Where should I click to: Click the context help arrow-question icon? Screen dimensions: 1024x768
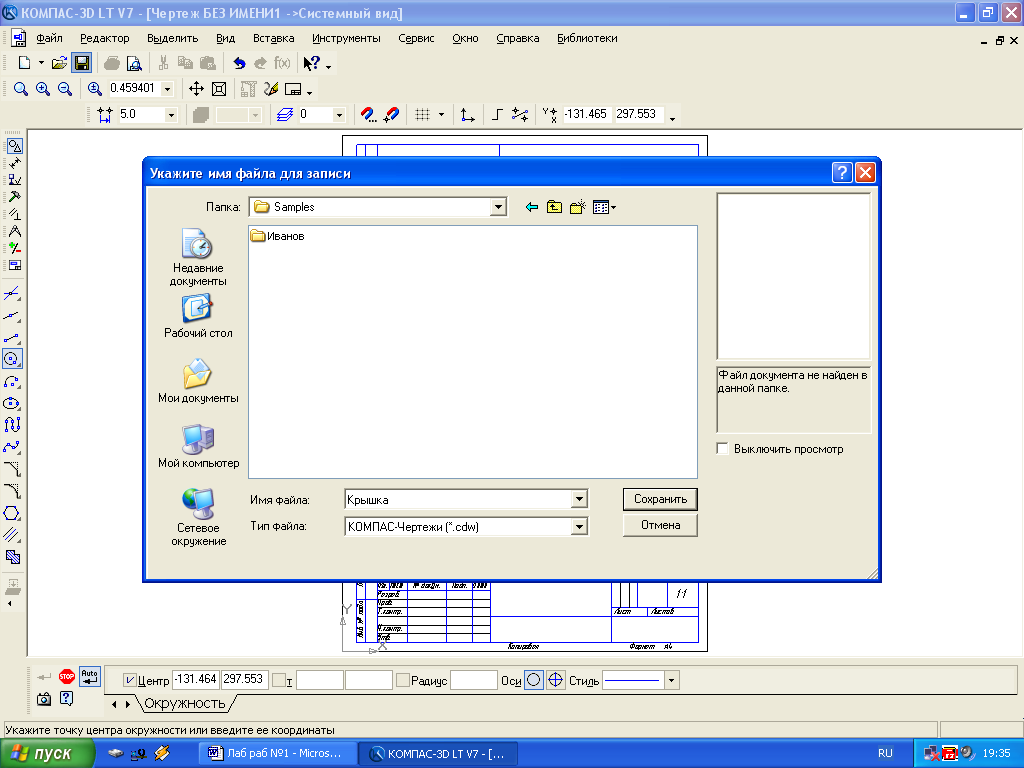(312, 63)
